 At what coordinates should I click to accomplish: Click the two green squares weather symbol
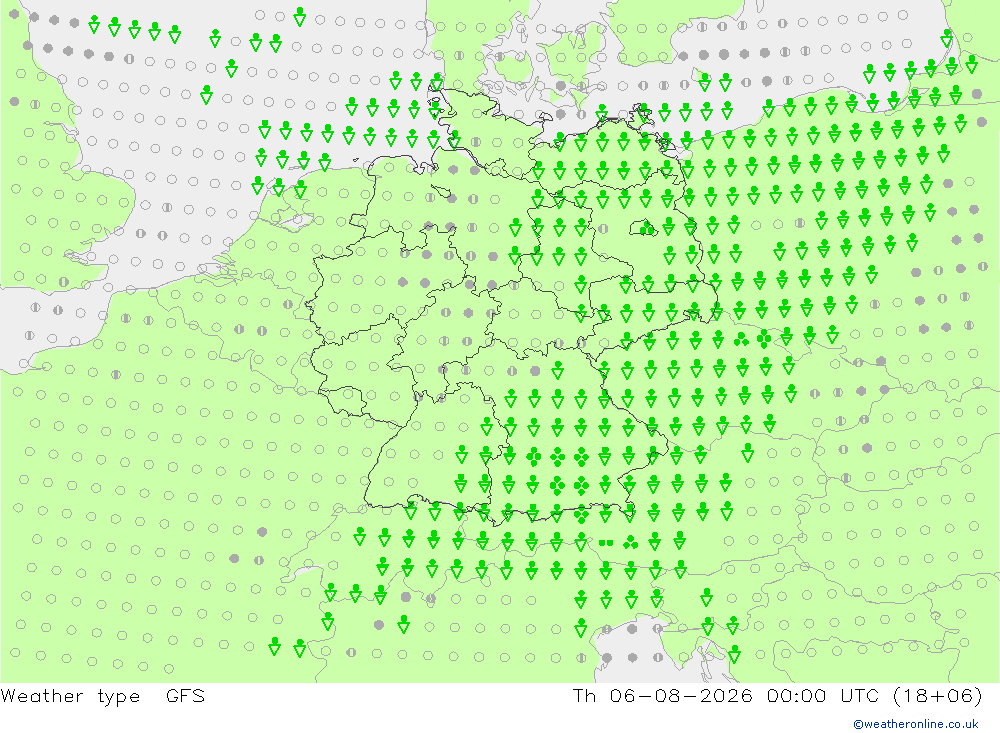(x=606, y=543)
